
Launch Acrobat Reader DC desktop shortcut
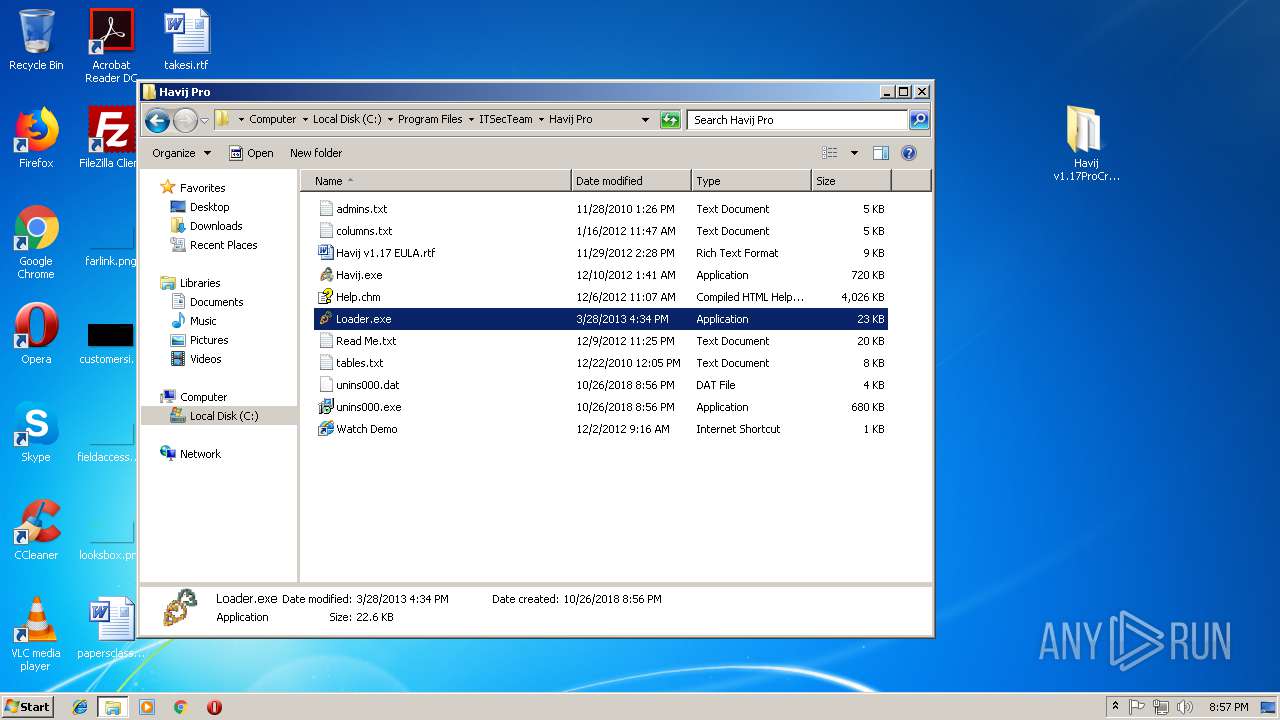[x=111, y=45]
